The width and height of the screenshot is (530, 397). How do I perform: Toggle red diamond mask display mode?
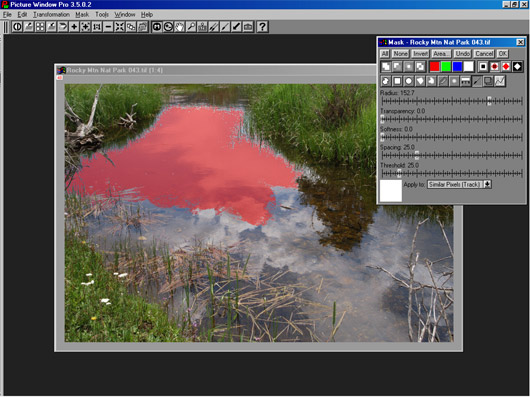pos(506,67)
